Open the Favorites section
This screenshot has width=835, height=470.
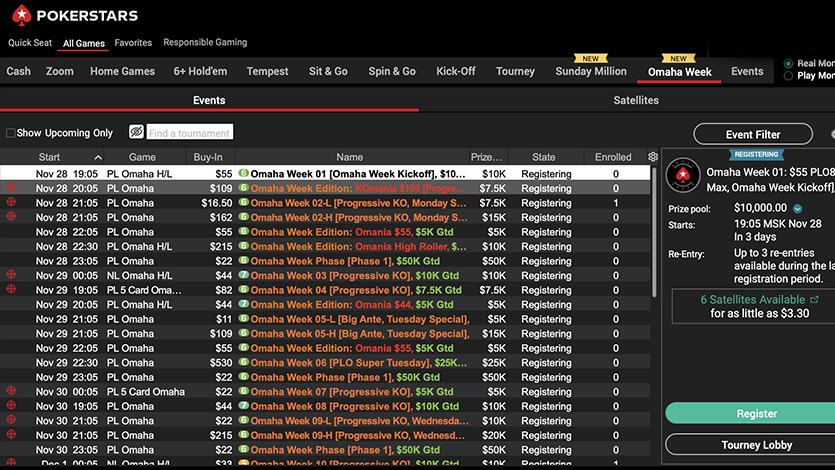pos(133,43)
